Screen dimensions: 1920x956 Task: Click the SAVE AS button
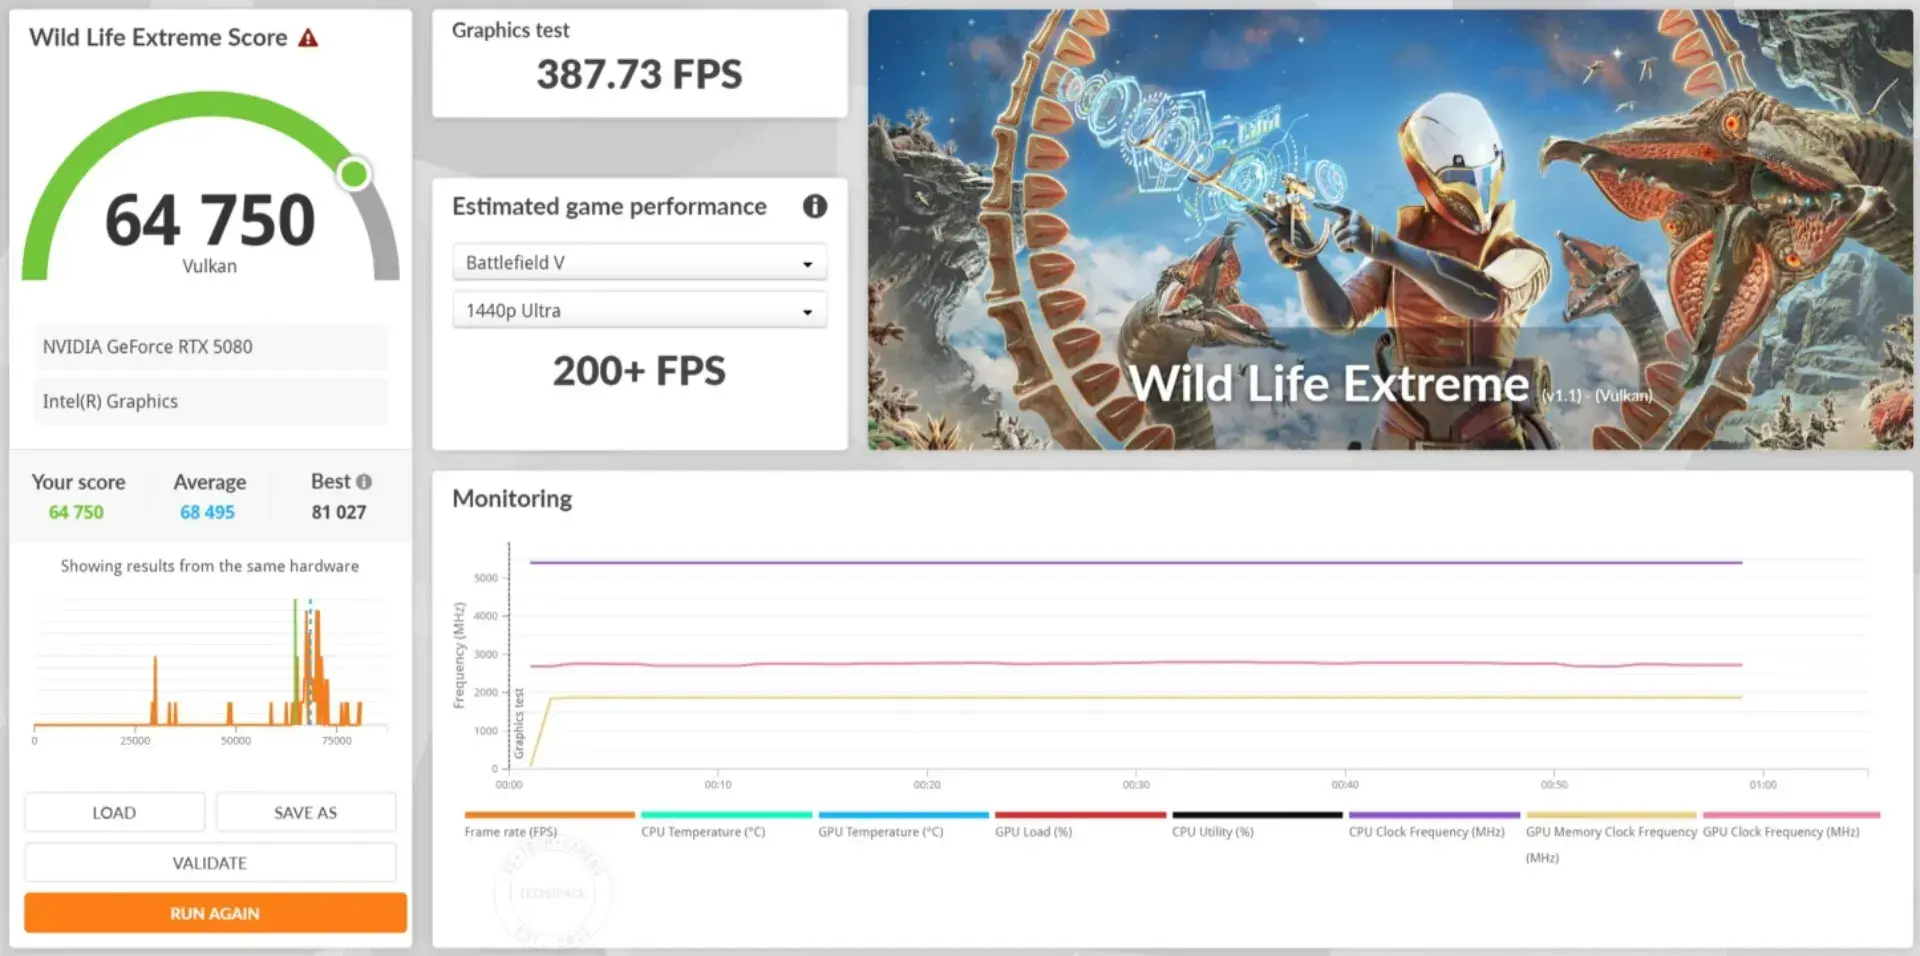point(305,813)
